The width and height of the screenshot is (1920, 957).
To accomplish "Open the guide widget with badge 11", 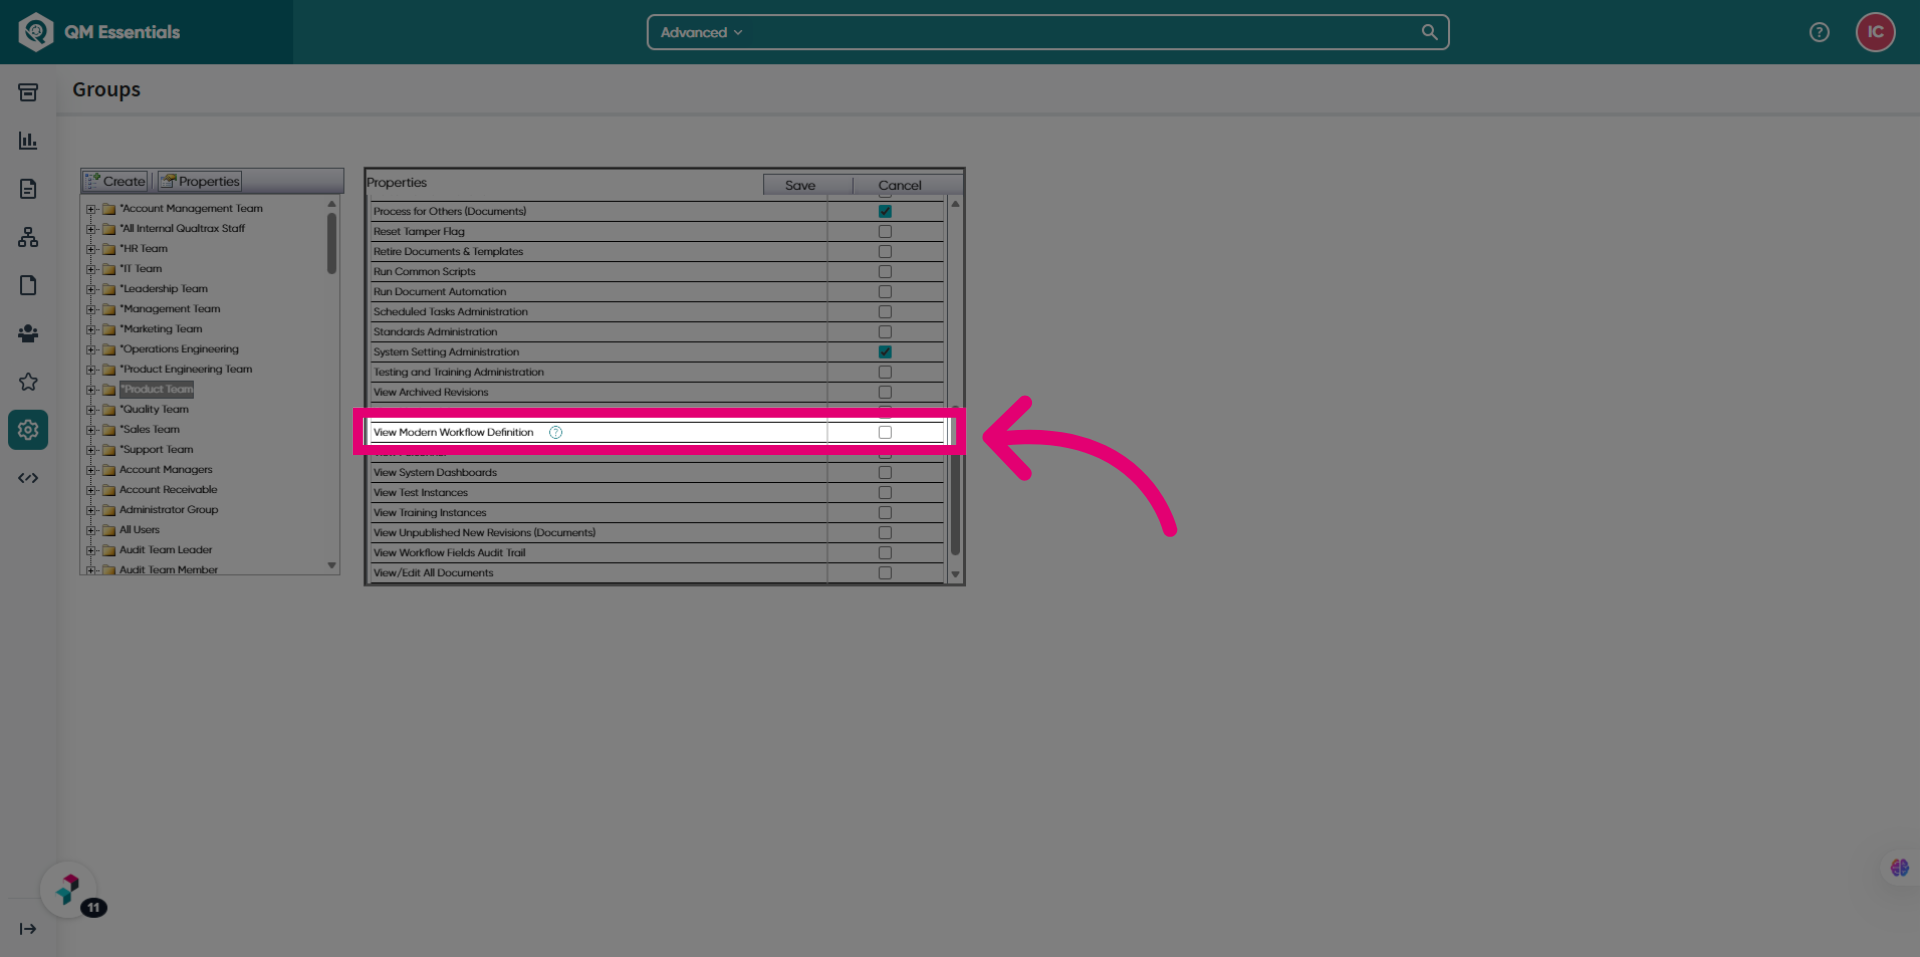I will (x=68, y=889).
